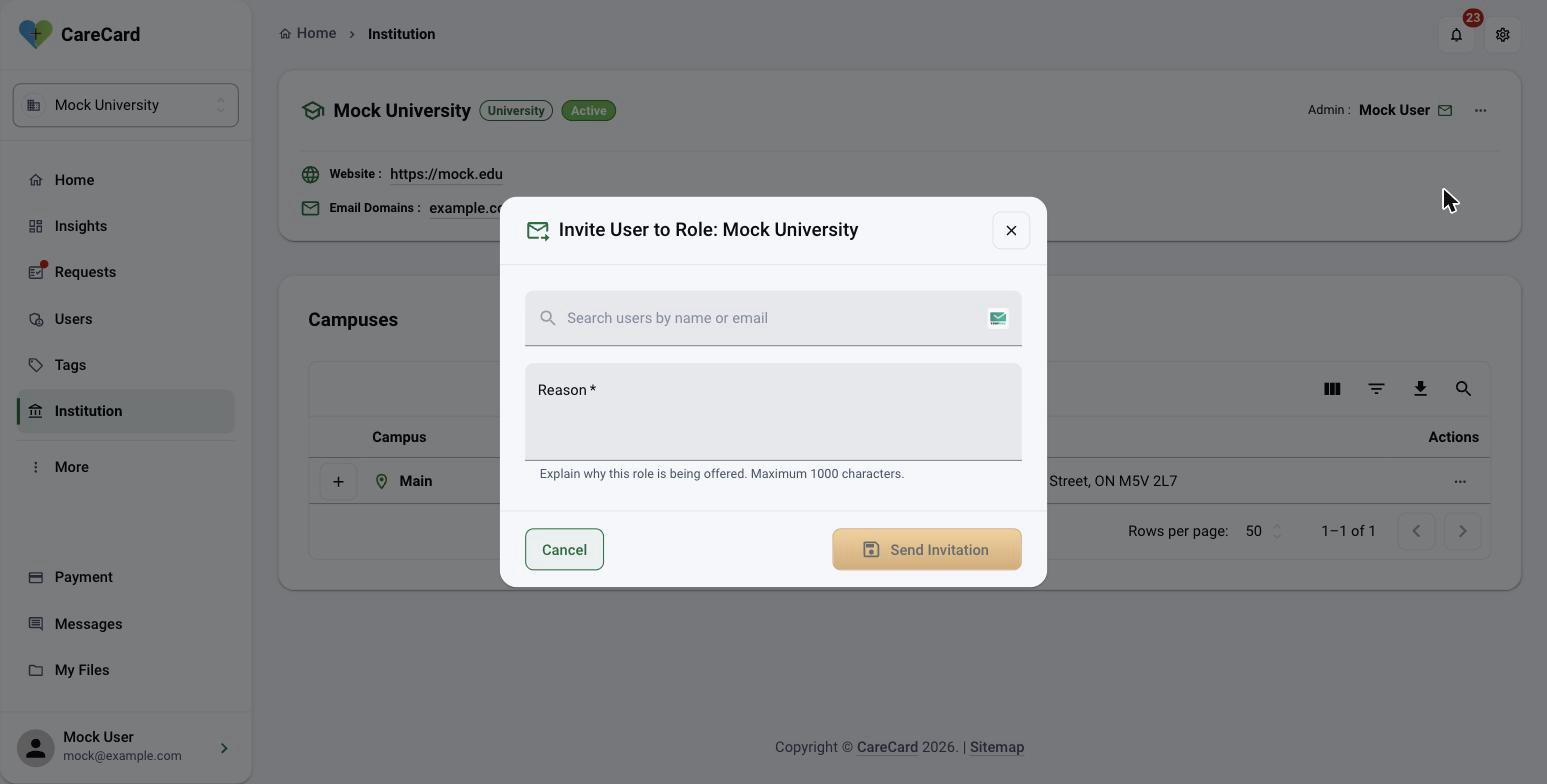Click the Home breadcrumb link
Screen dimensions: 1547x784
tap(308, 34)
